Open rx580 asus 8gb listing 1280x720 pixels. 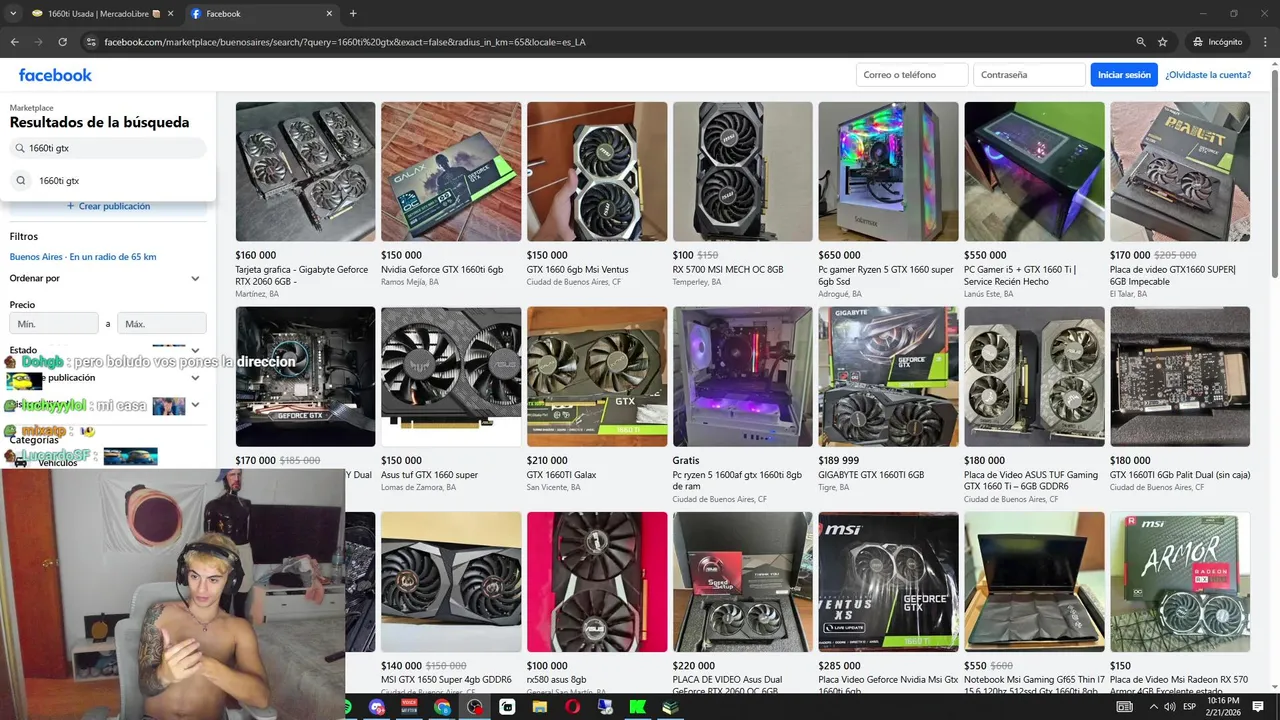(x=597, y=602)
